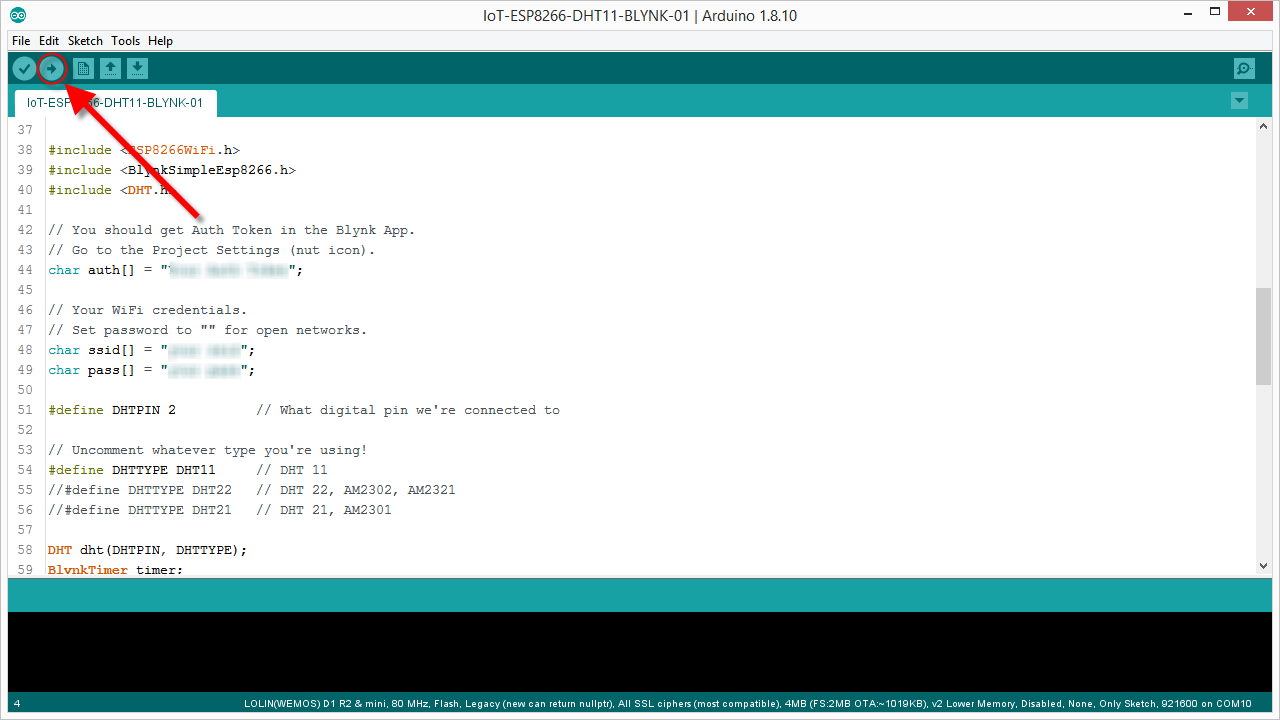This screenshot has width=1280, height=720.
Task: Open the Sketch menu
Action: click(85, 41)
